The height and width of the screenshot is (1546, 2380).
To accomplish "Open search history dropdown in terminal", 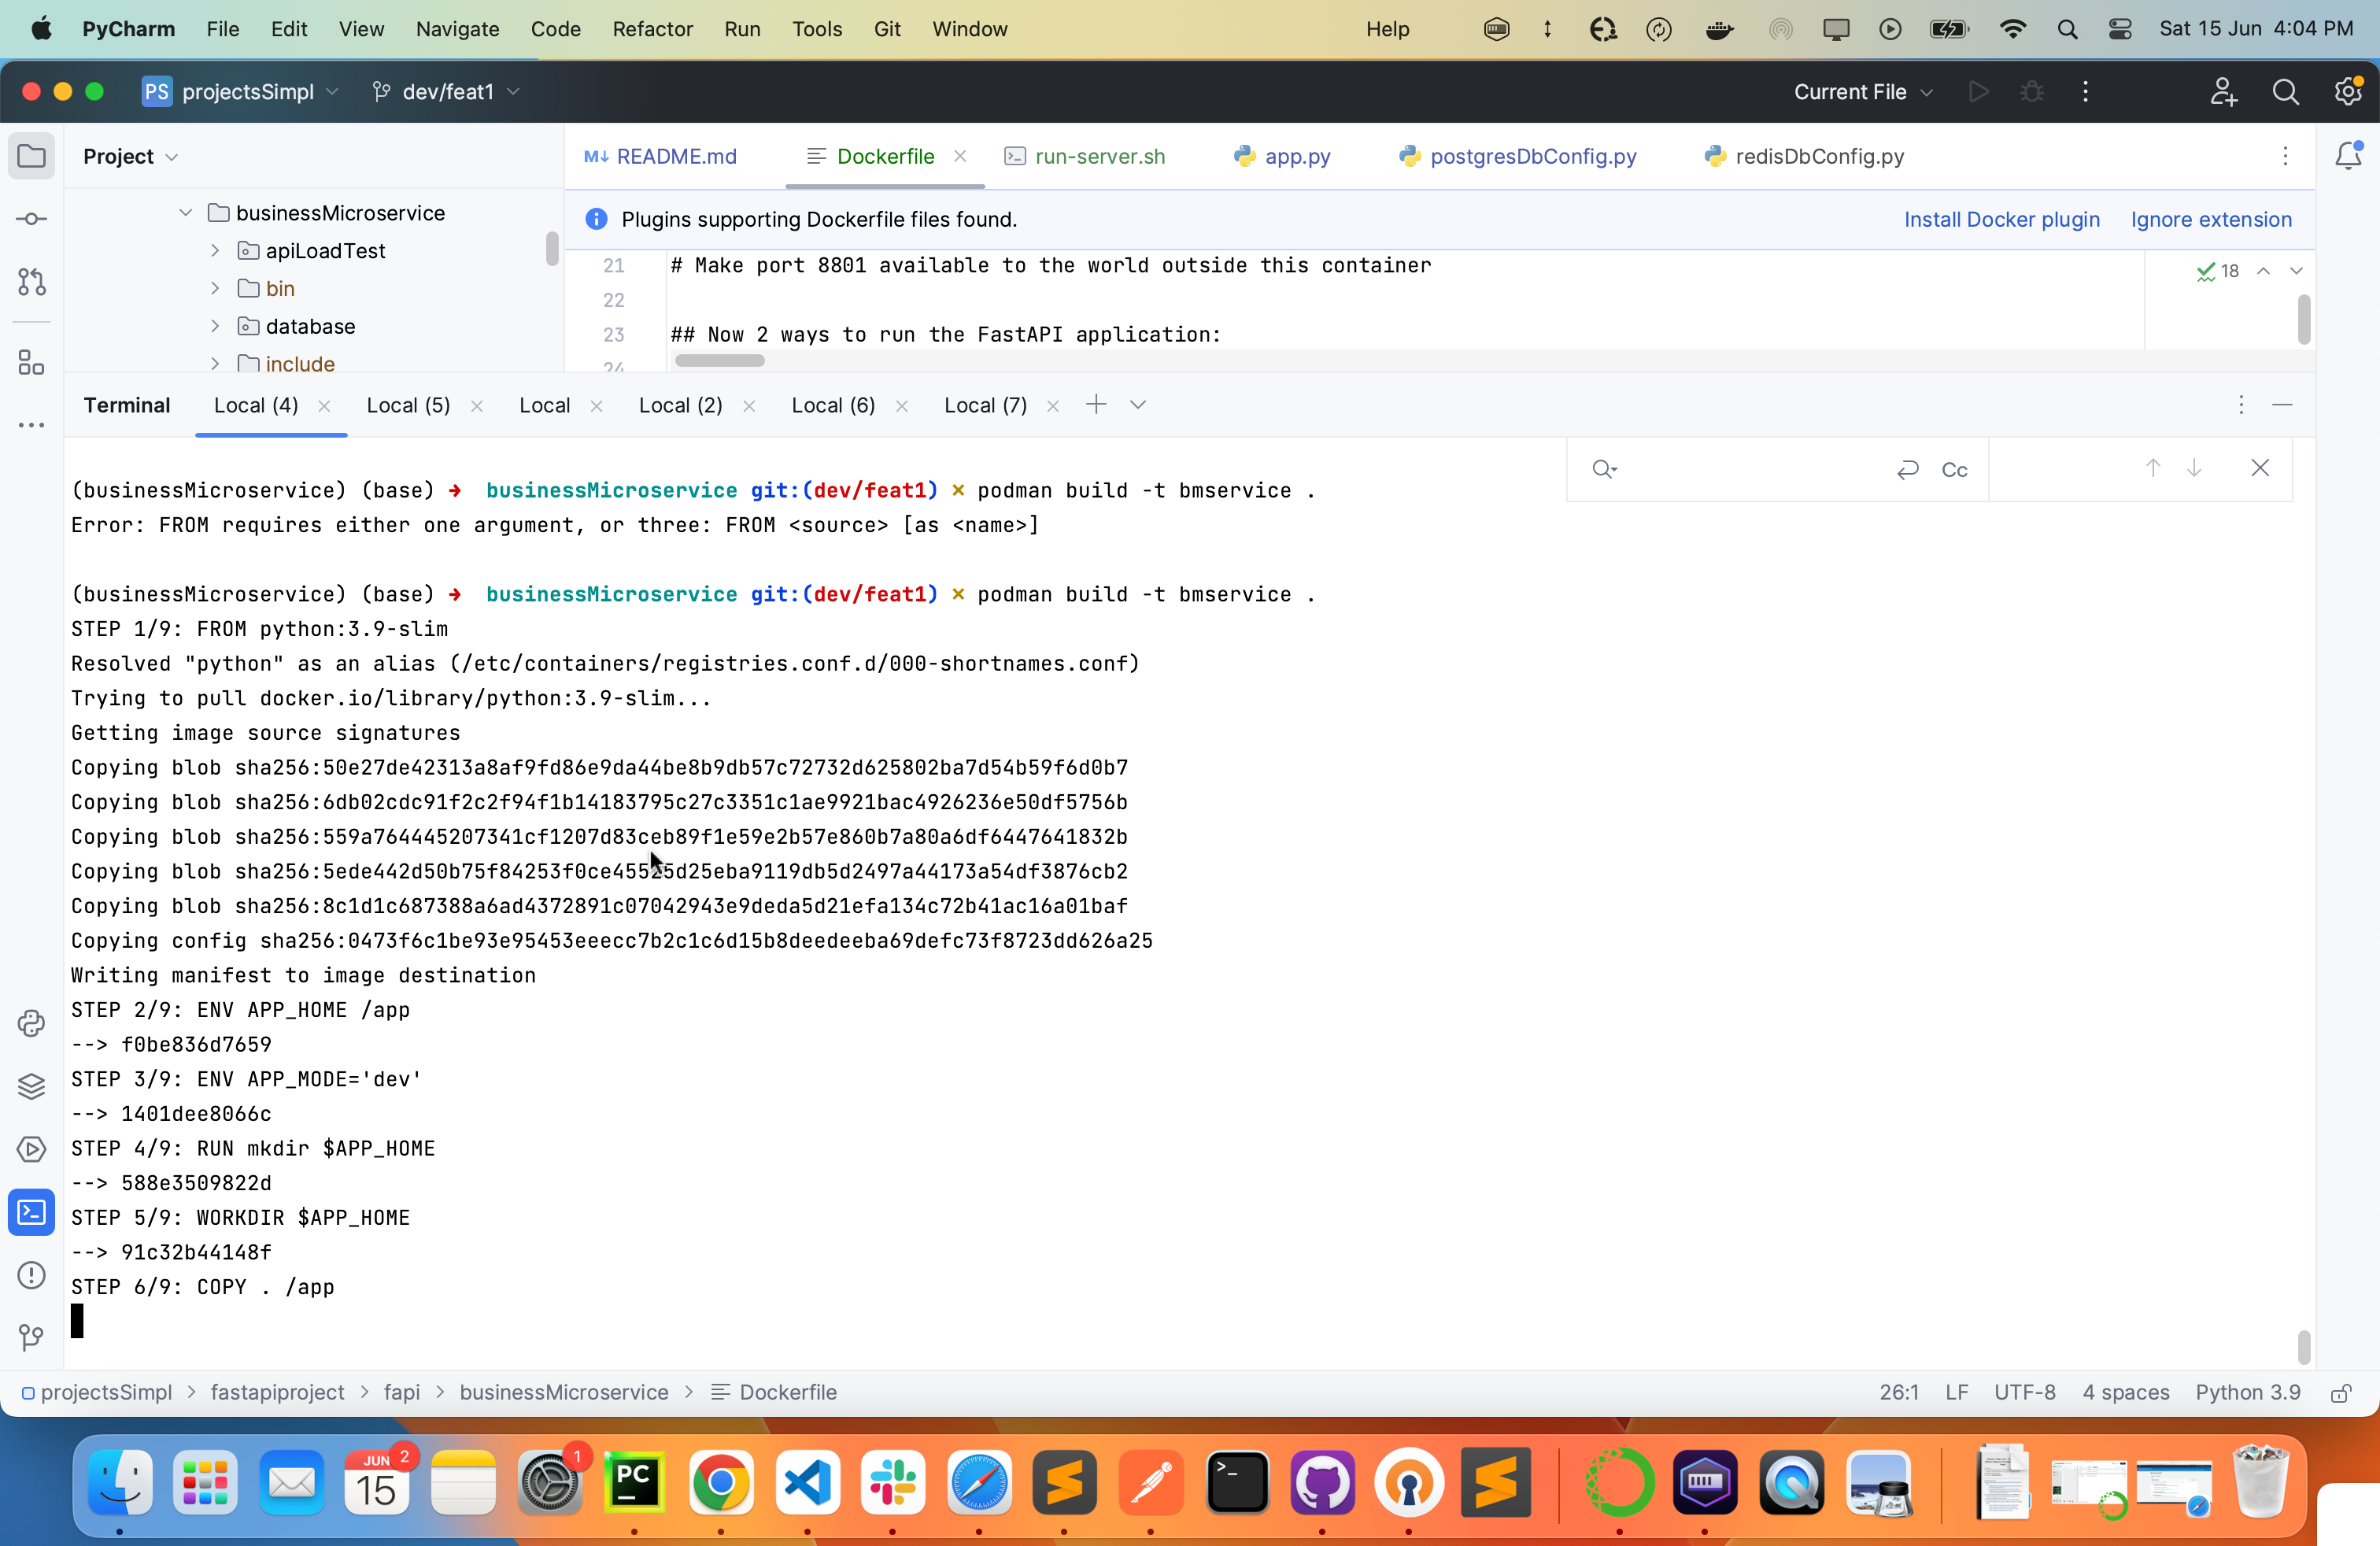I will pyautogui.click(x=1605, y=469).
